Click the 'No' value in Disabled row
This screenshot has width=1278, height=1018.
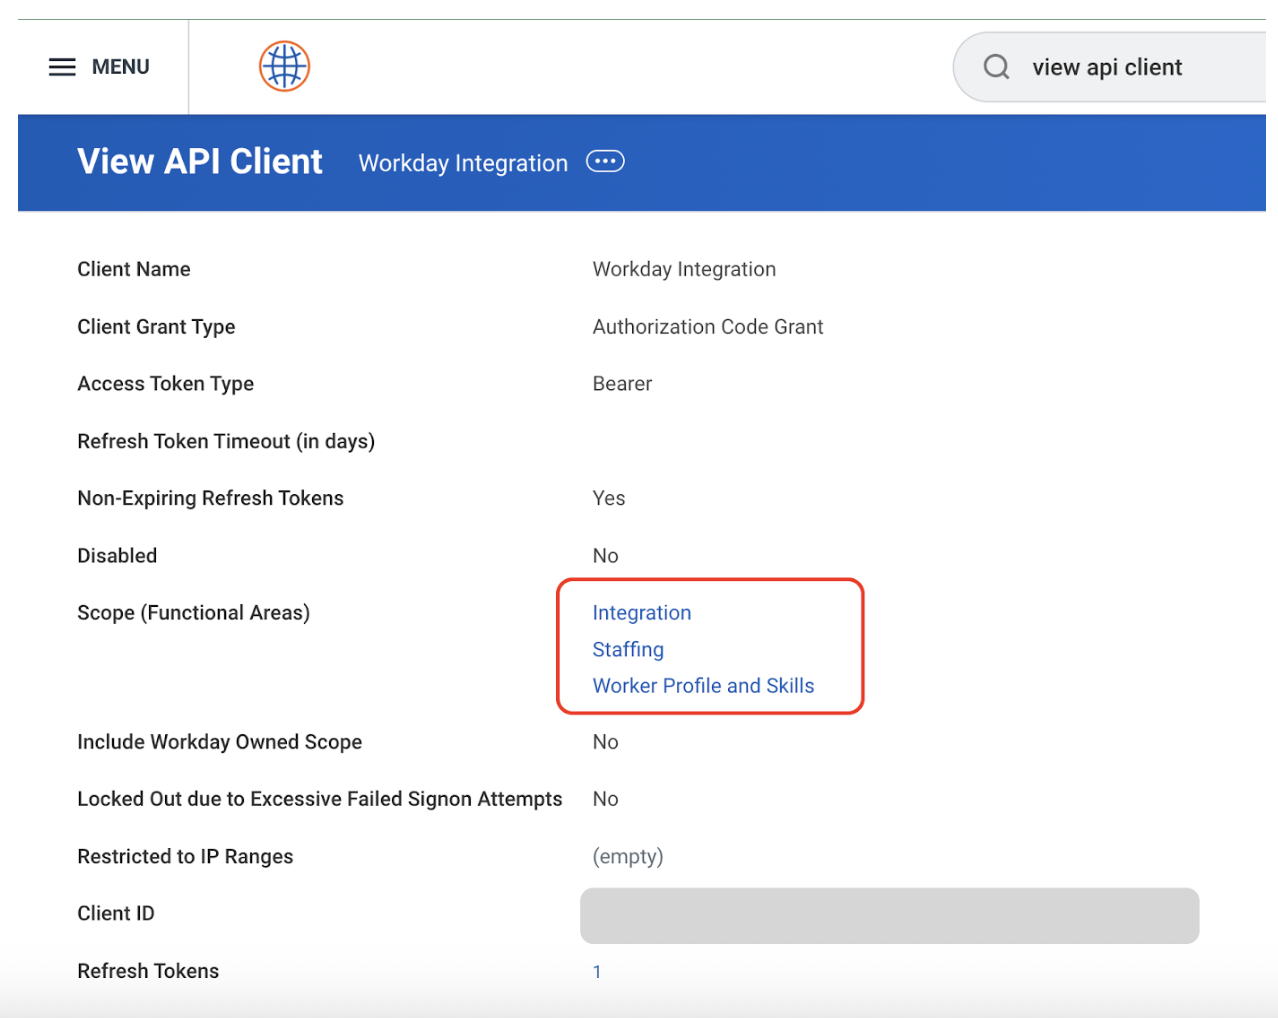coord(605,556)
